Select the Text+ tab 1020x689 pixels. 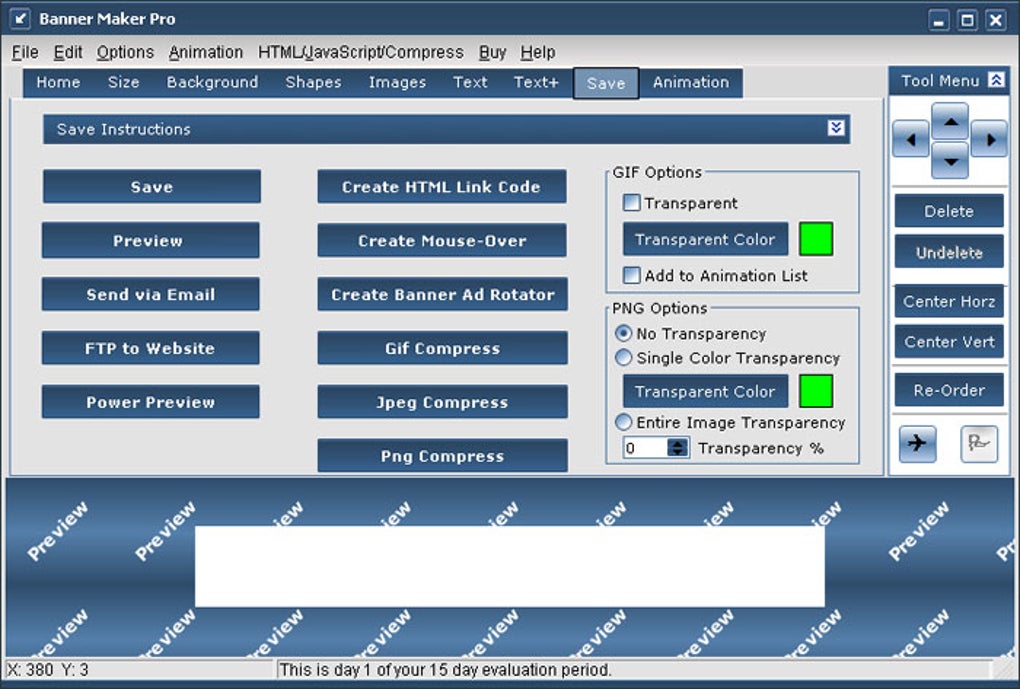tap(536, 83)
